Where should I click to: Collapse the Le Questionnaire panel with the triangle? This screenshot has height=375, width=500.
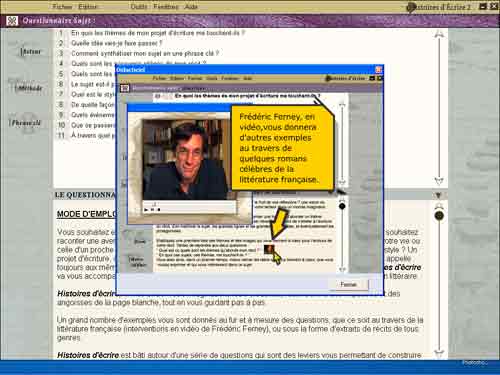(438, 195)
